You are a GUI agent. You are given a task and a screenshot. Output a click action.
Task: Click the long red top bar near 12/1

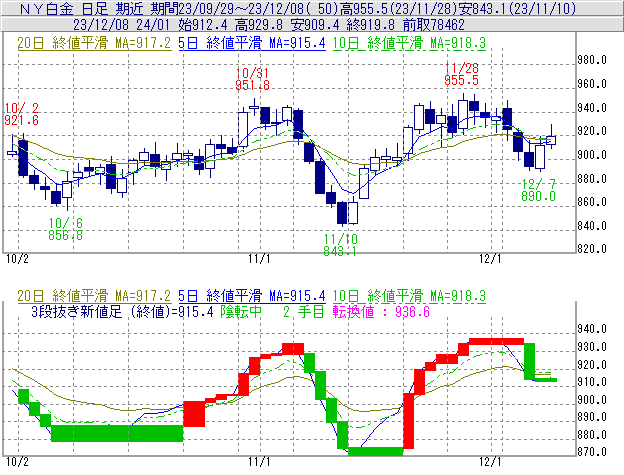496,341
